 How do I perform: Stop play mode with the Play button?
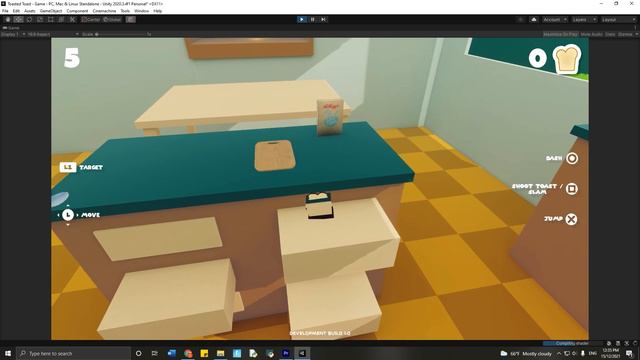coord(302,20)
